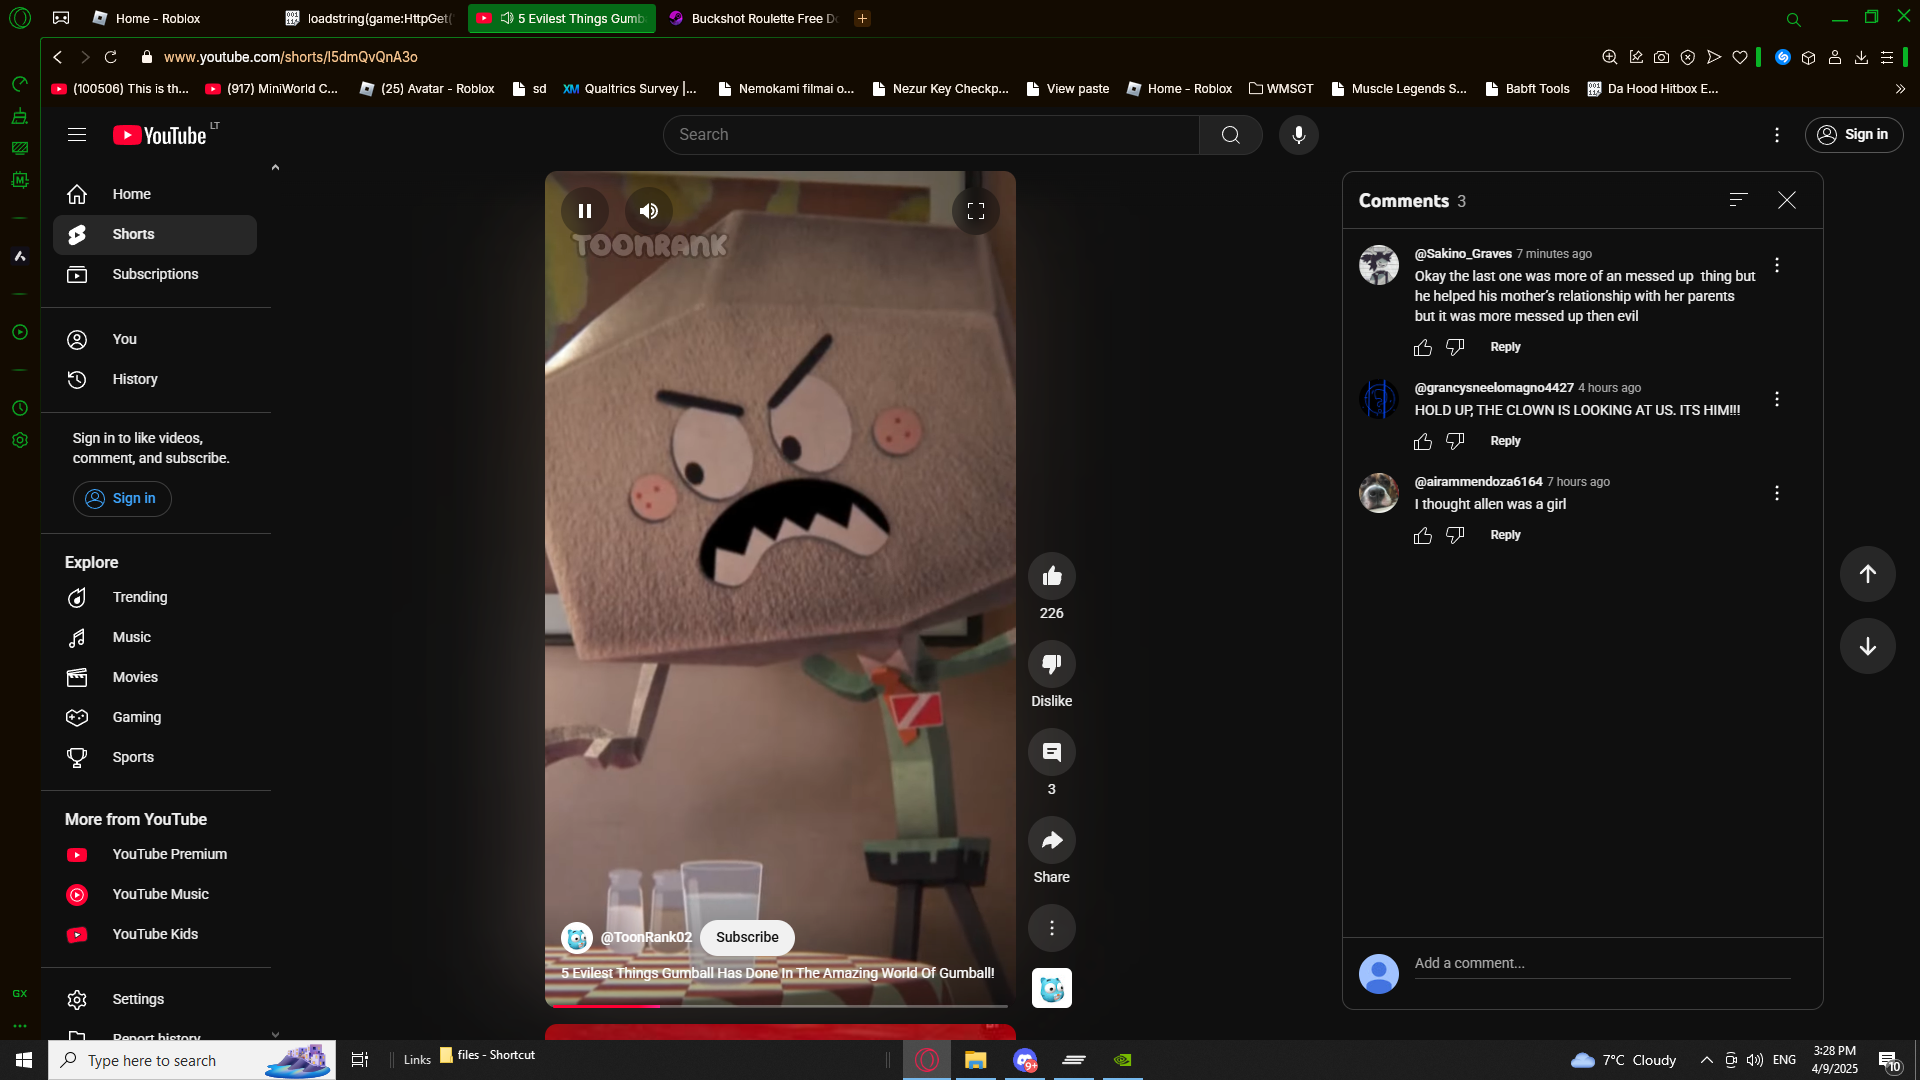The image size is (1920, 1080).
Task: Open You in the sidebar
Action: pyautogui.click(x=155, y=339)
